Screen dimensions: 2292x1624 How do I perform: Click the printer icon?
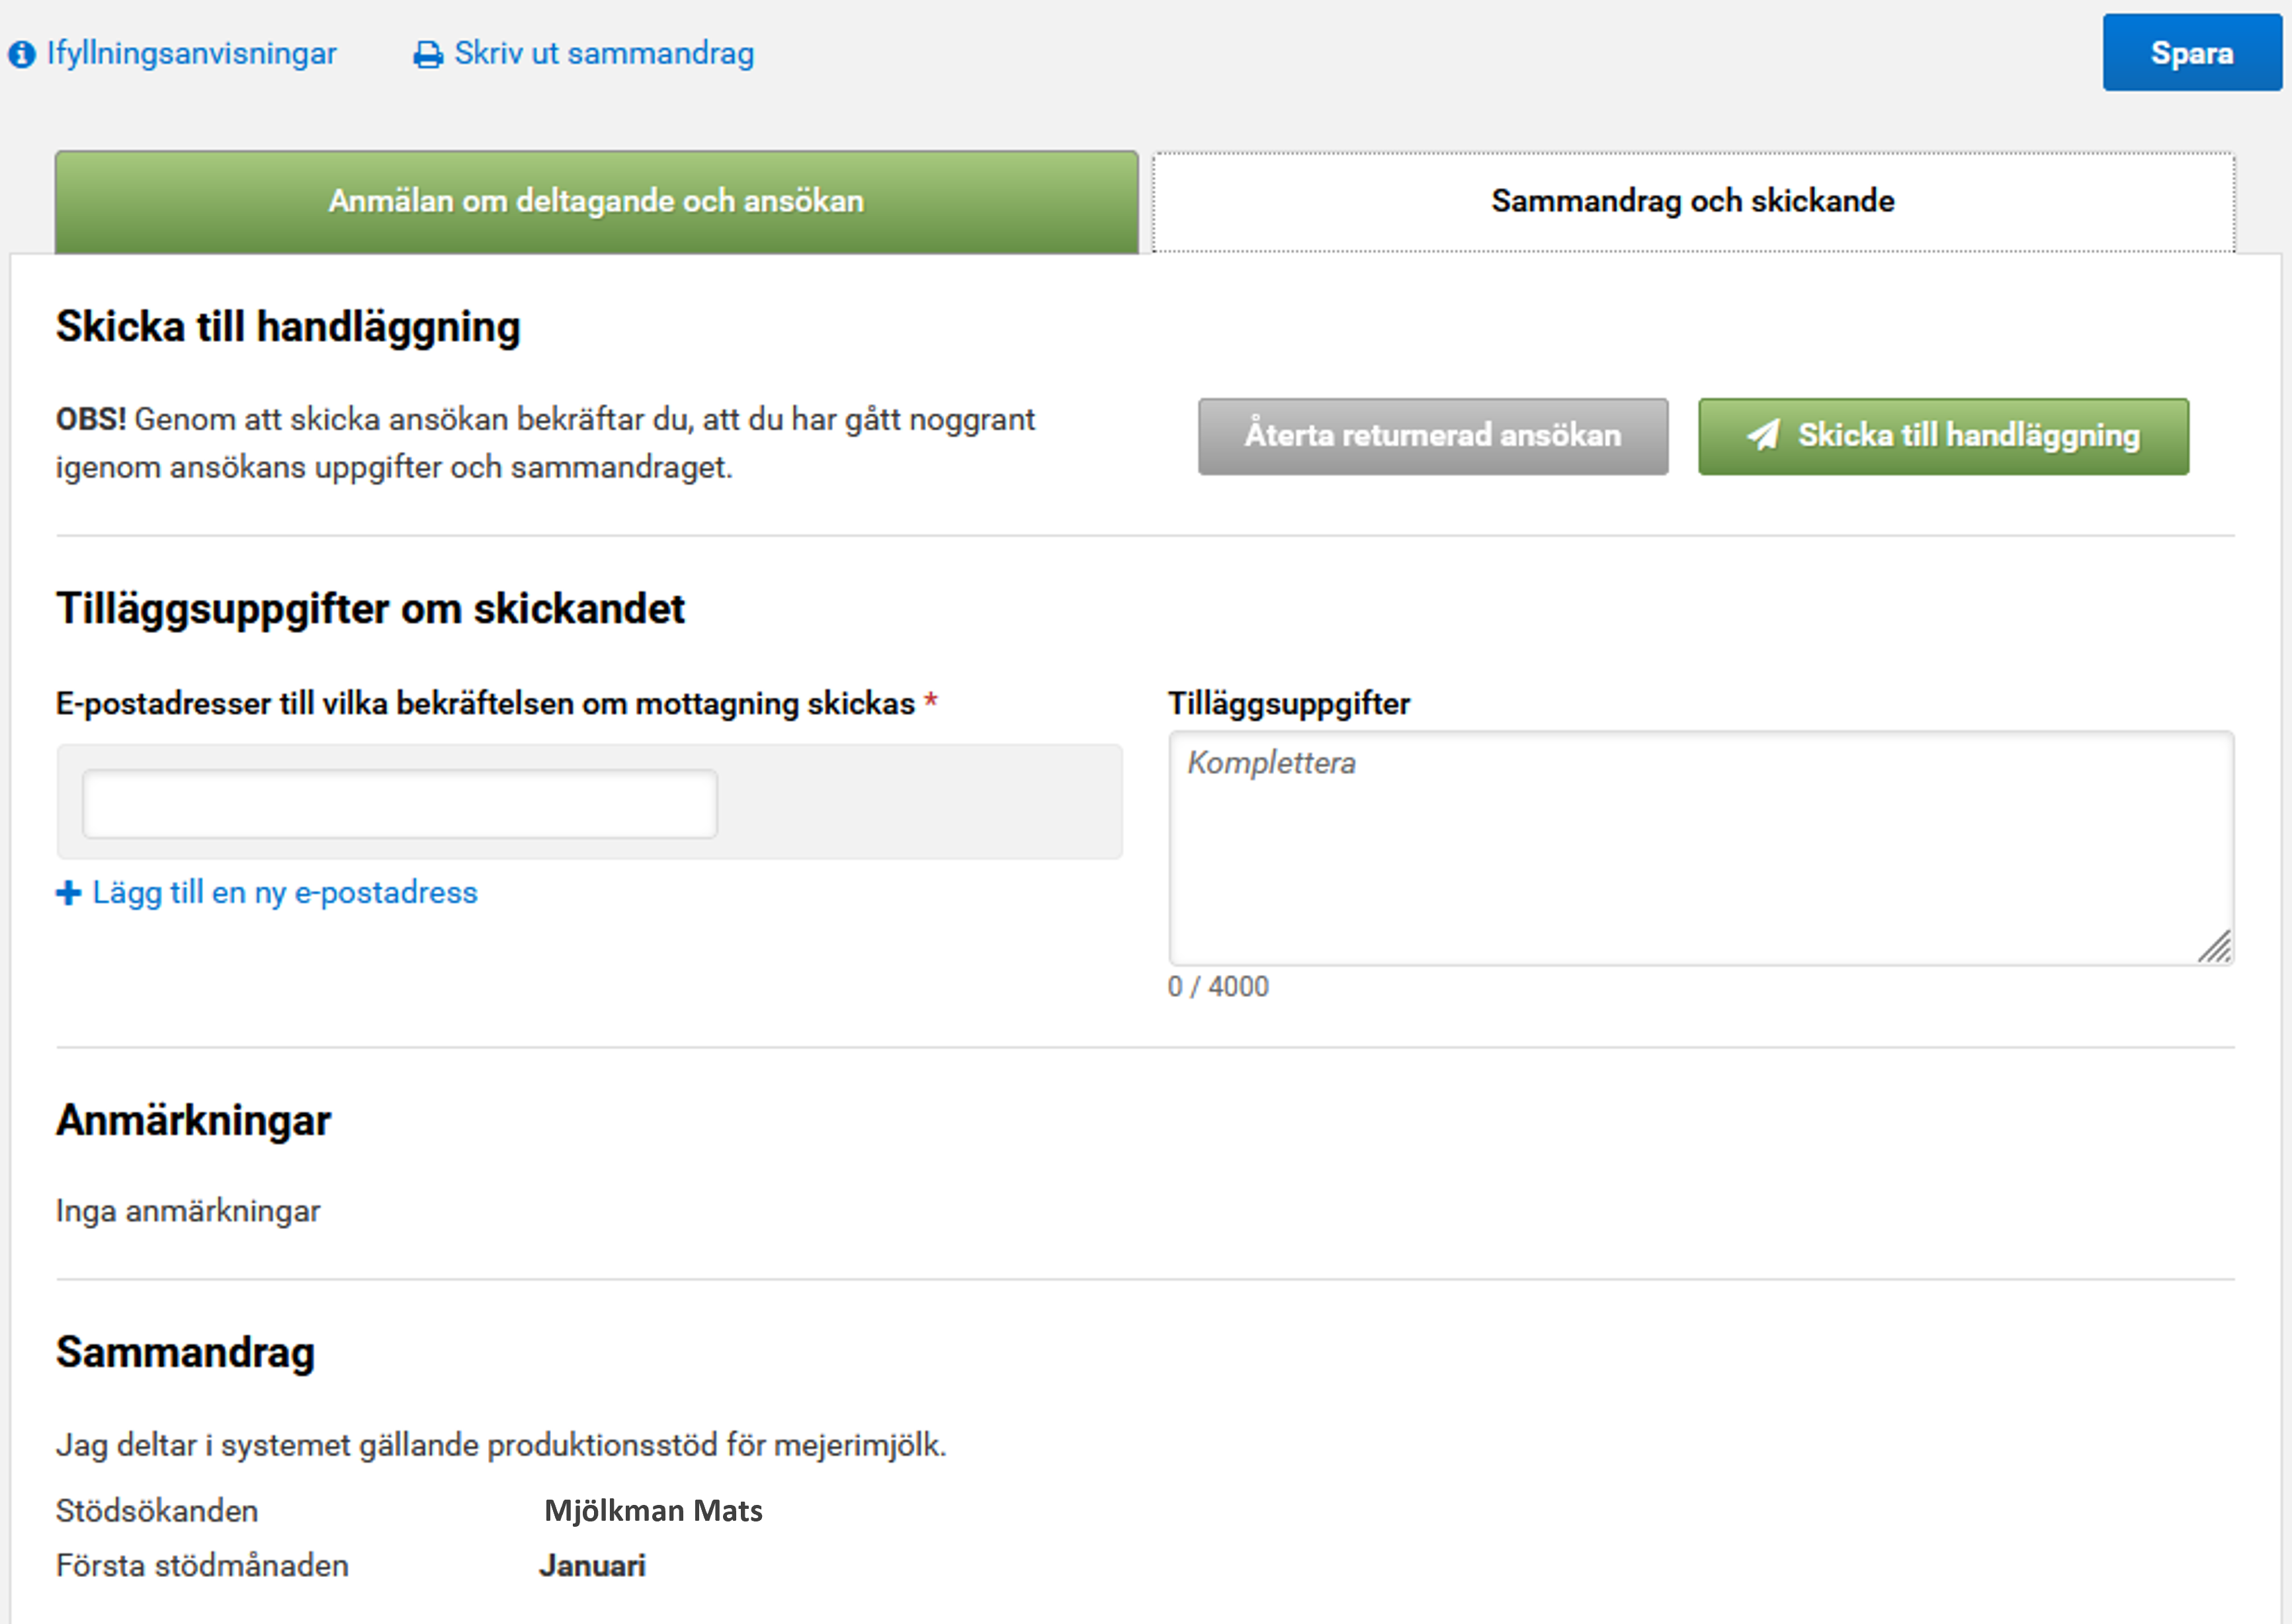coord(428,55)
